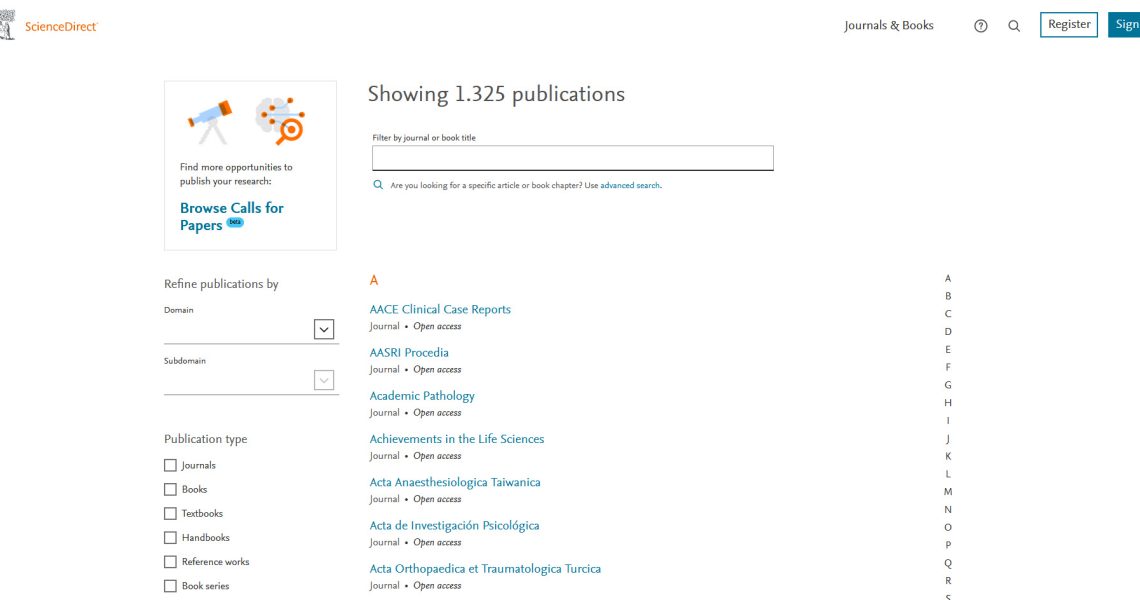Open the advanced search link
Image resolution: width=1140 pixels, height=600 pixels.
coord(630,186)
